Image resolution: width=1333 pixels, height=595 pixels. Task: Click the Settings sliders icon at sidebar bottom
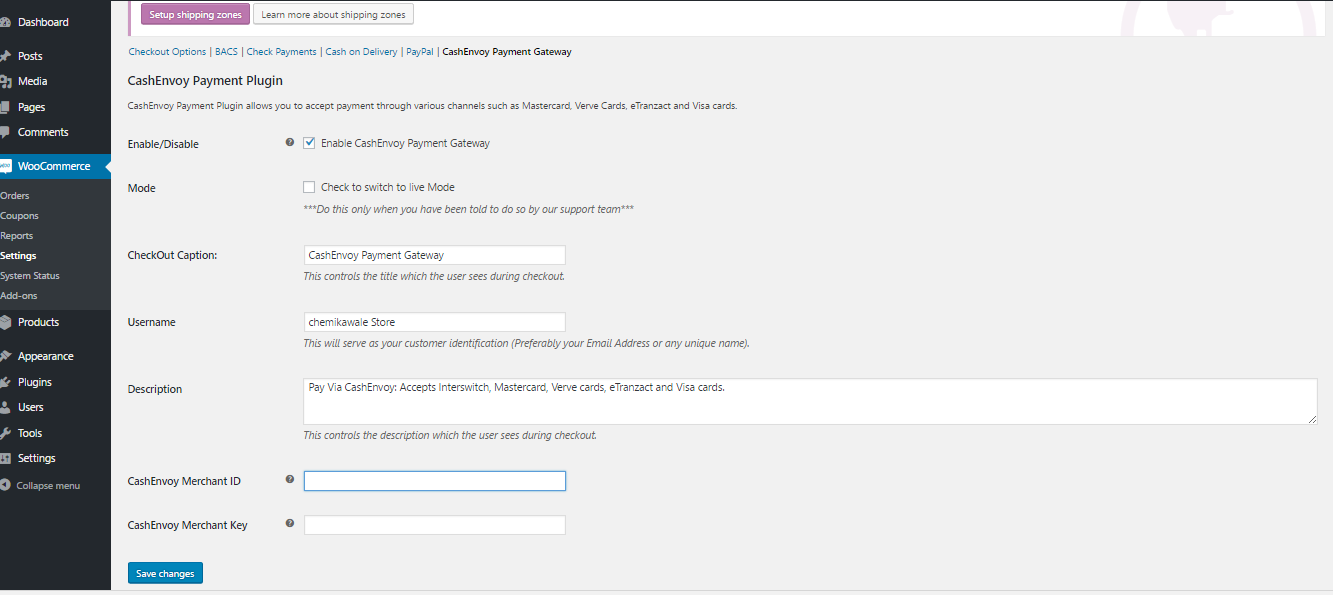click(5, 458)
